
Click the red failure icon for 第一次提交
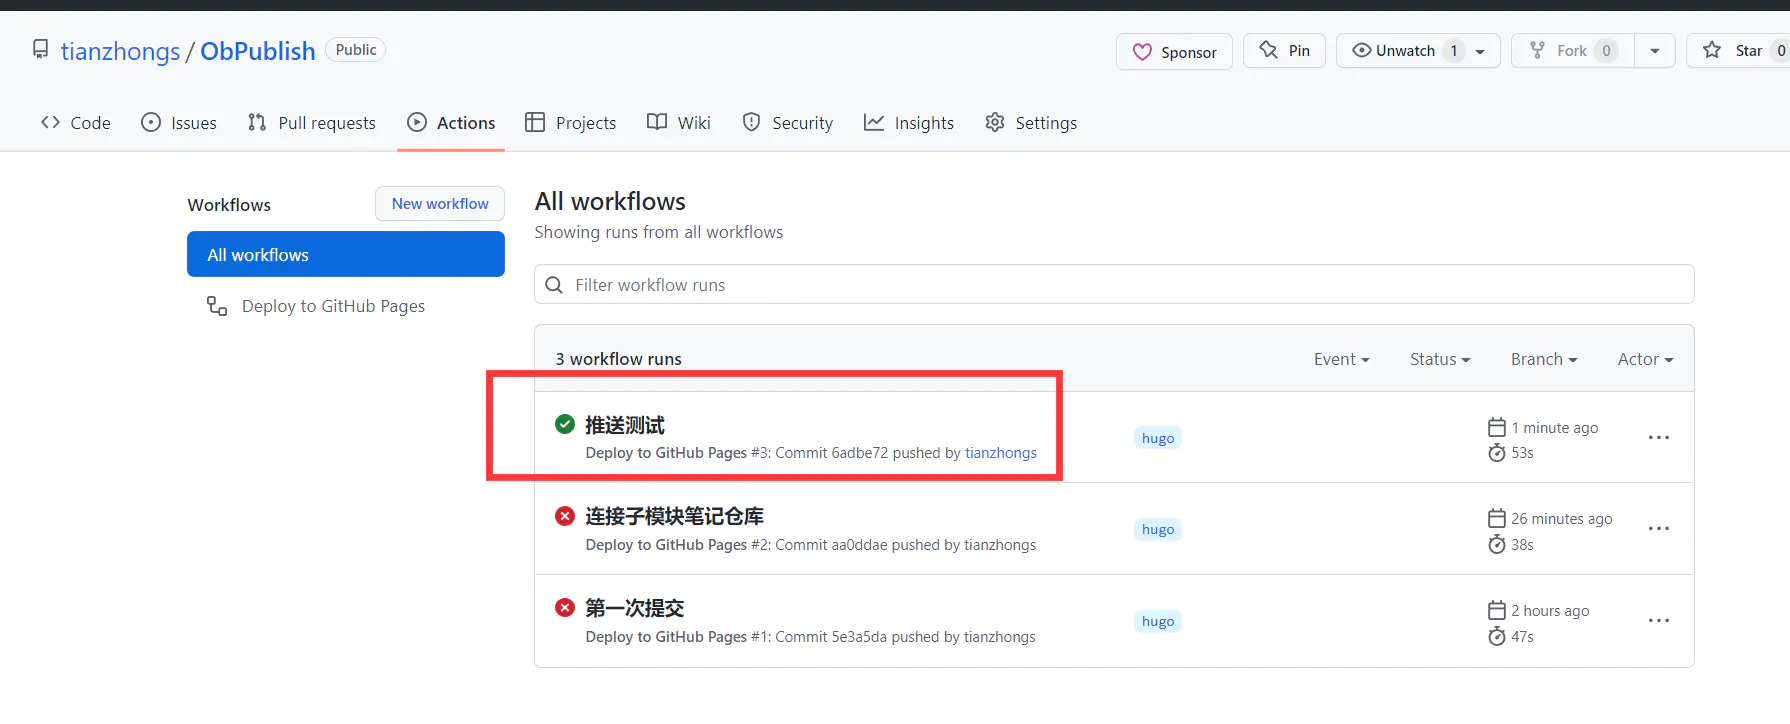click(x=565, y=608)
